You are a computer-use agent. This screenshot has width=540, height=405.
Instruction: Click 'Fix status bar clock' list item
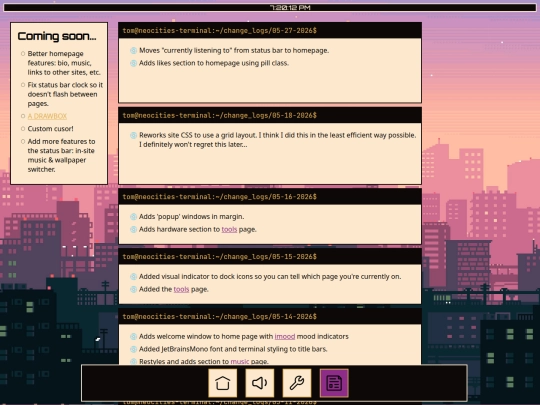[65, 94]
